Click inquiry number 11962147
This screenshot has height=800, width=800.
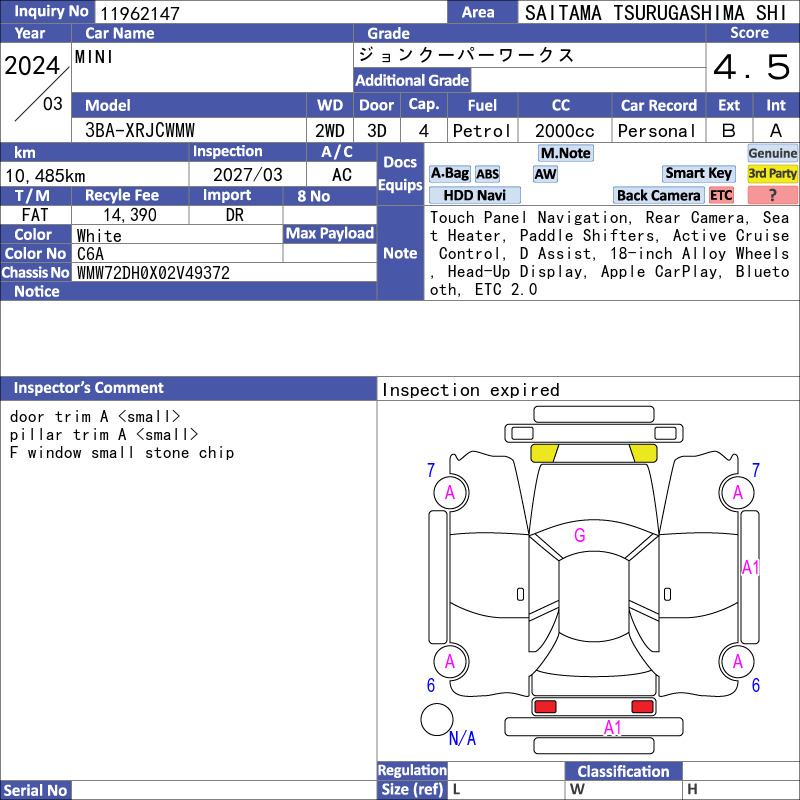pos(140,13)
